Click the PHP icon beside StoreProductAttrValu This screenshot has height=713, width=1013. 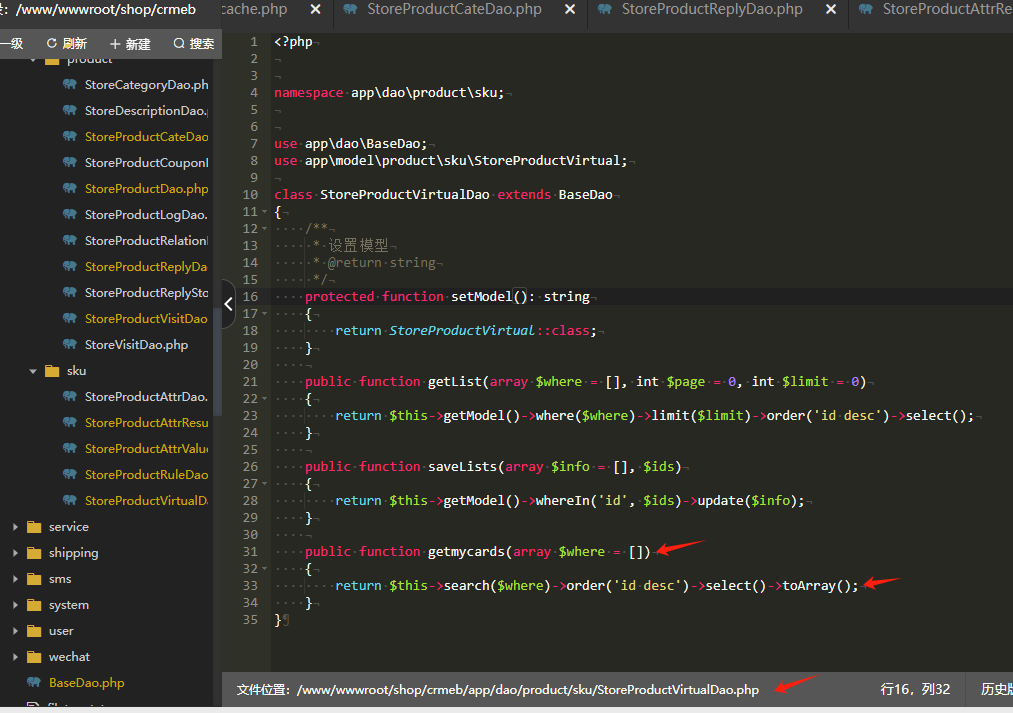point(70,448)
